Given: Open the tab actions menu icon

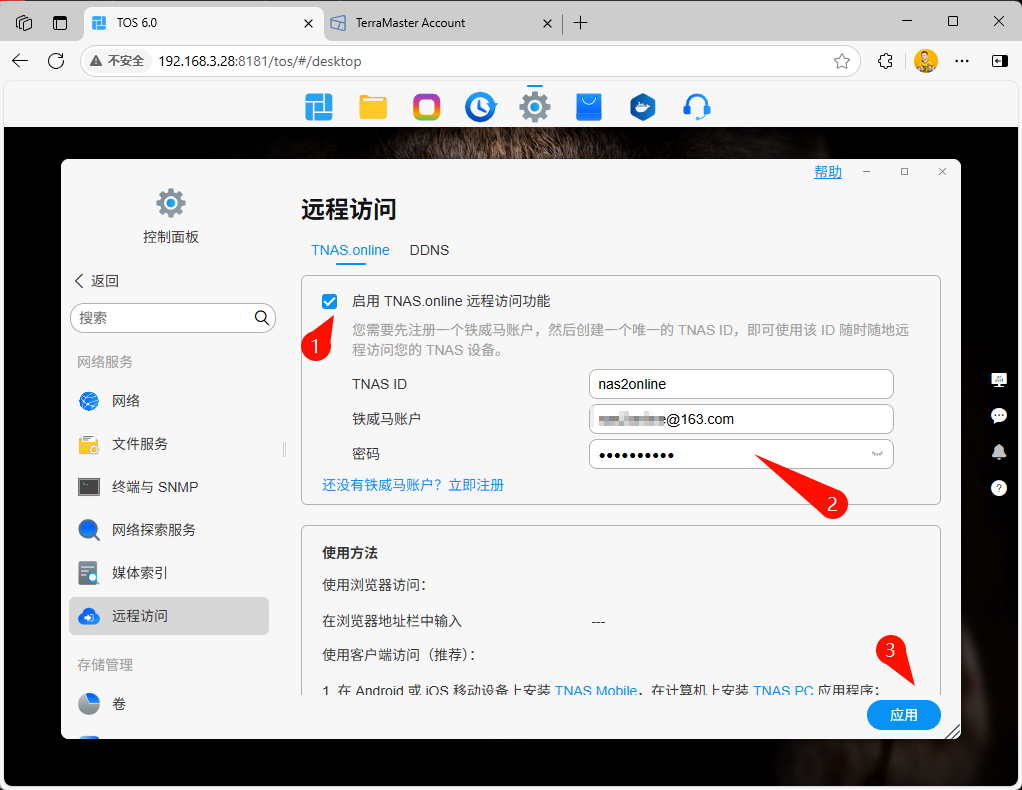Looking at the screenshot, I should tap(60, 23).
